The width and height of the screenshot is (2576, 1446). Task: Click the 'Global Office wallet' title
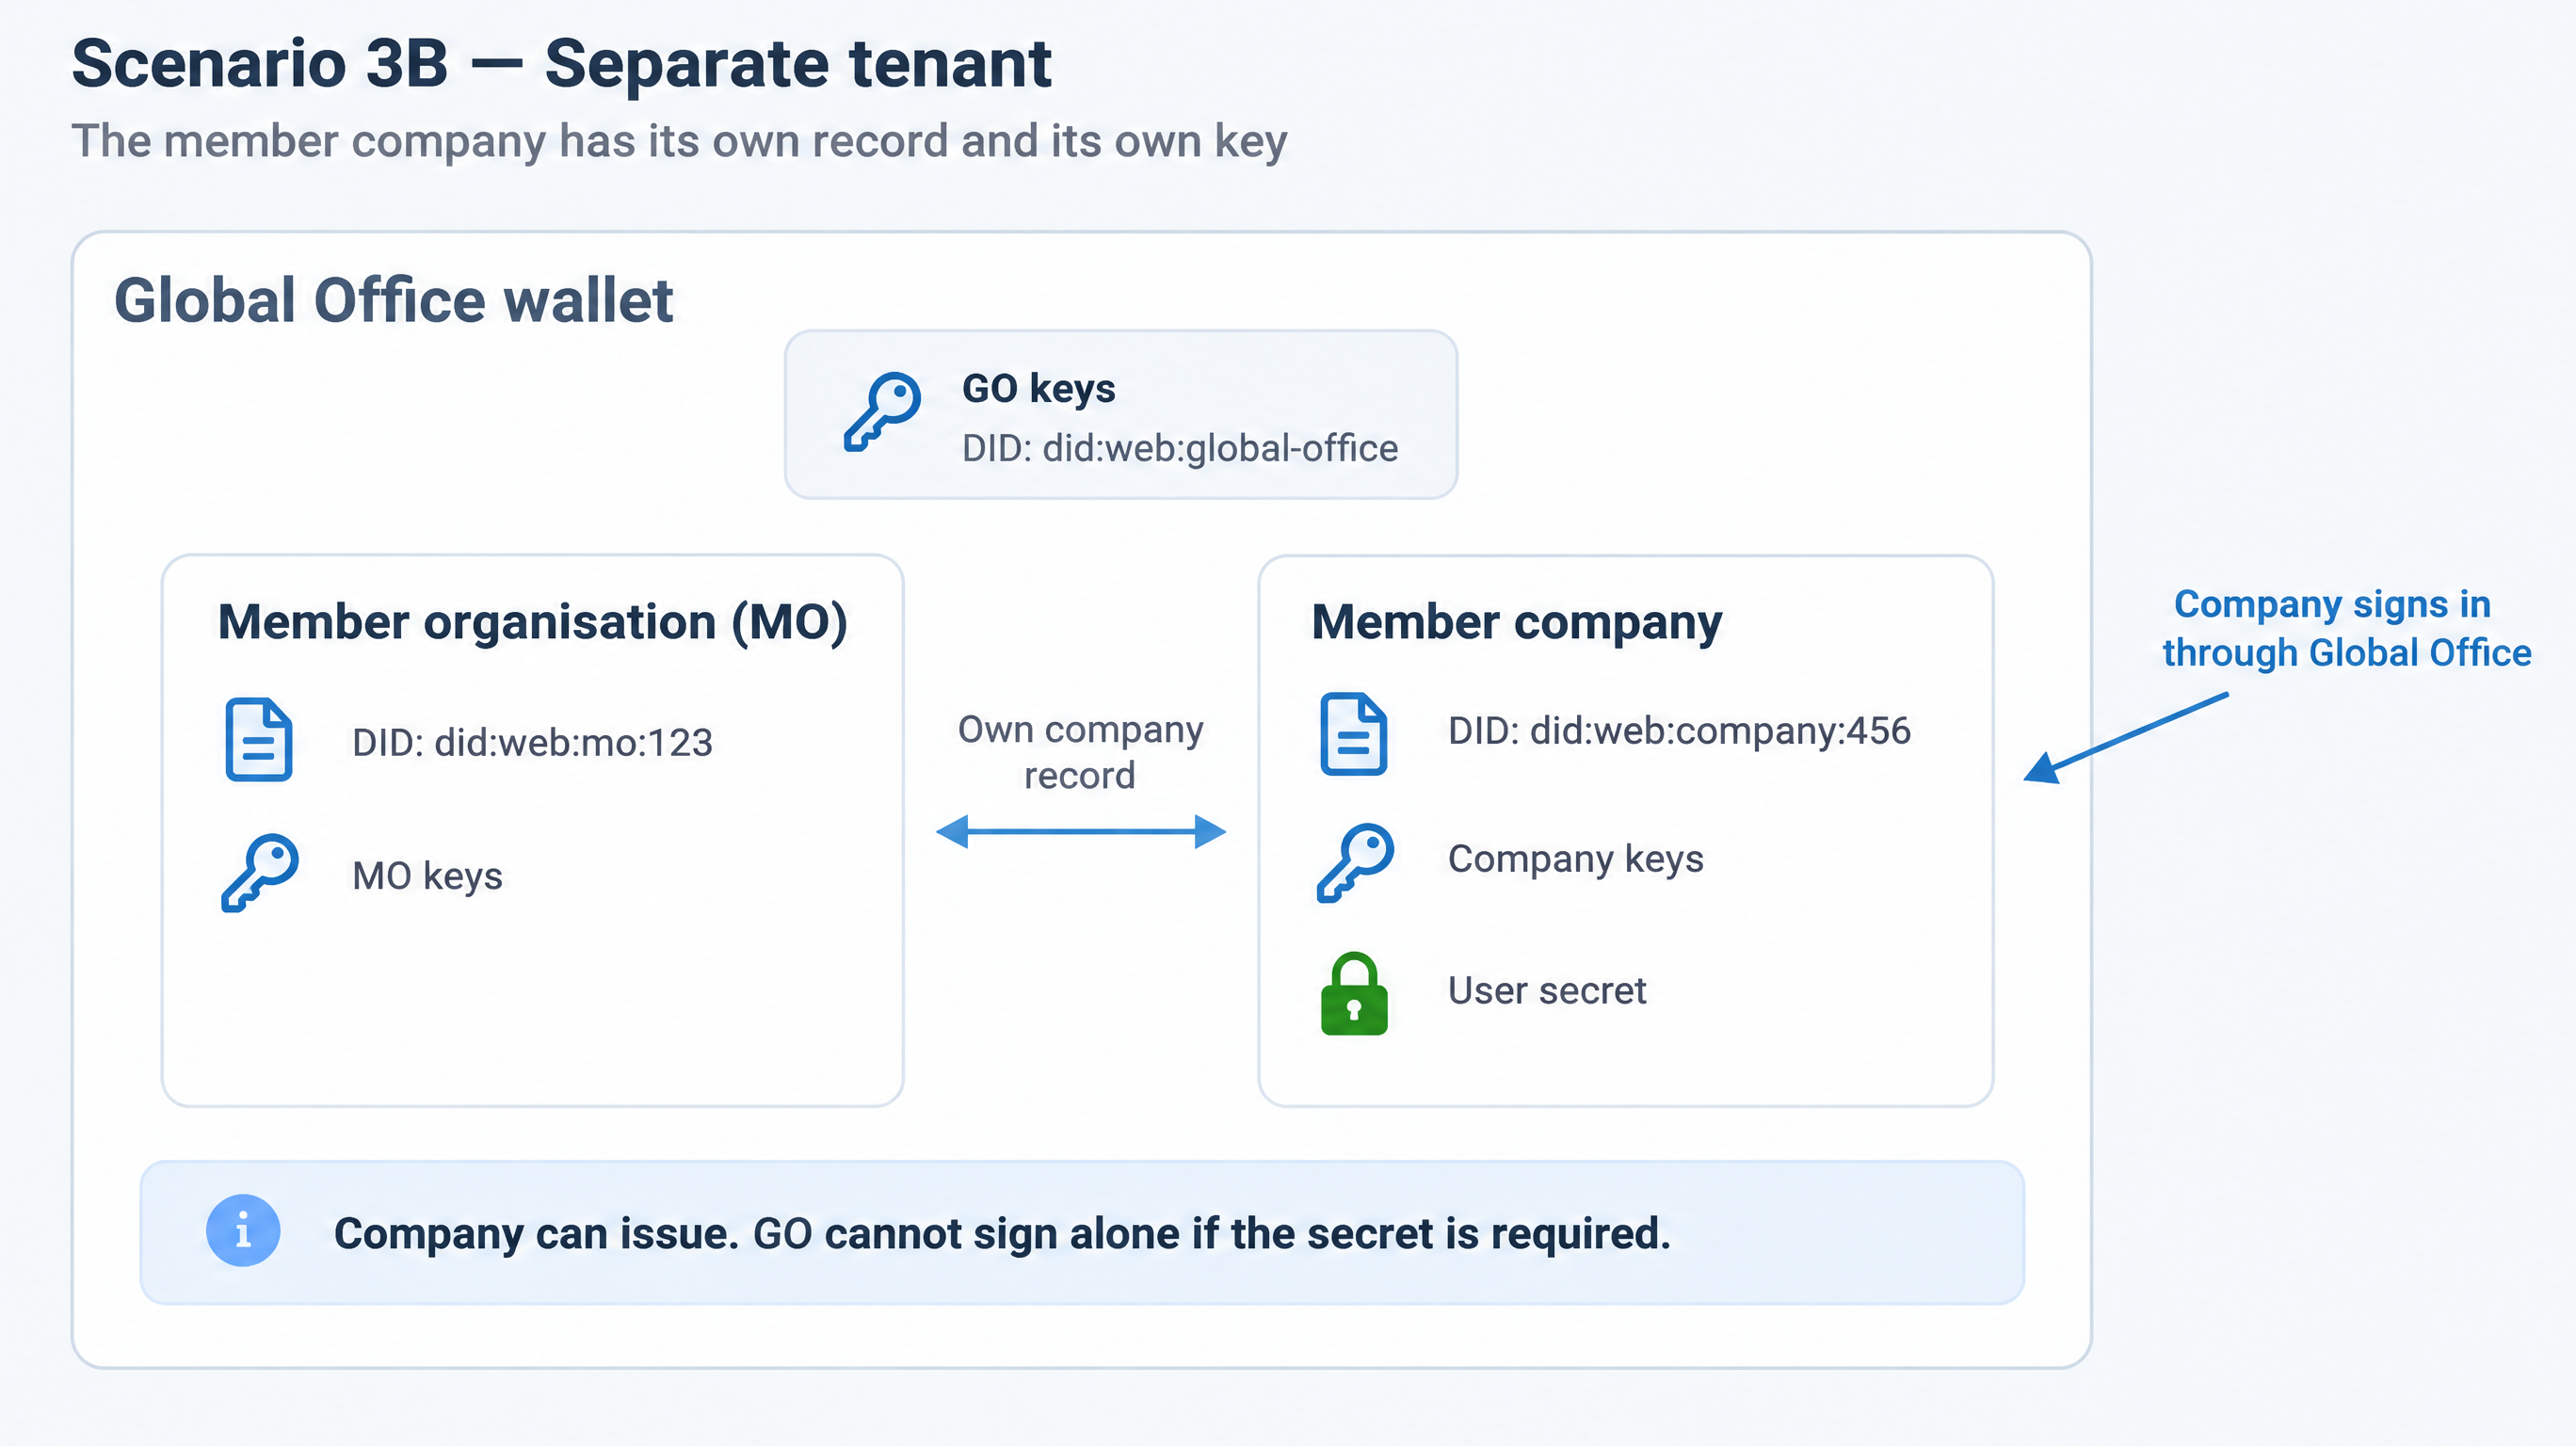393,300
